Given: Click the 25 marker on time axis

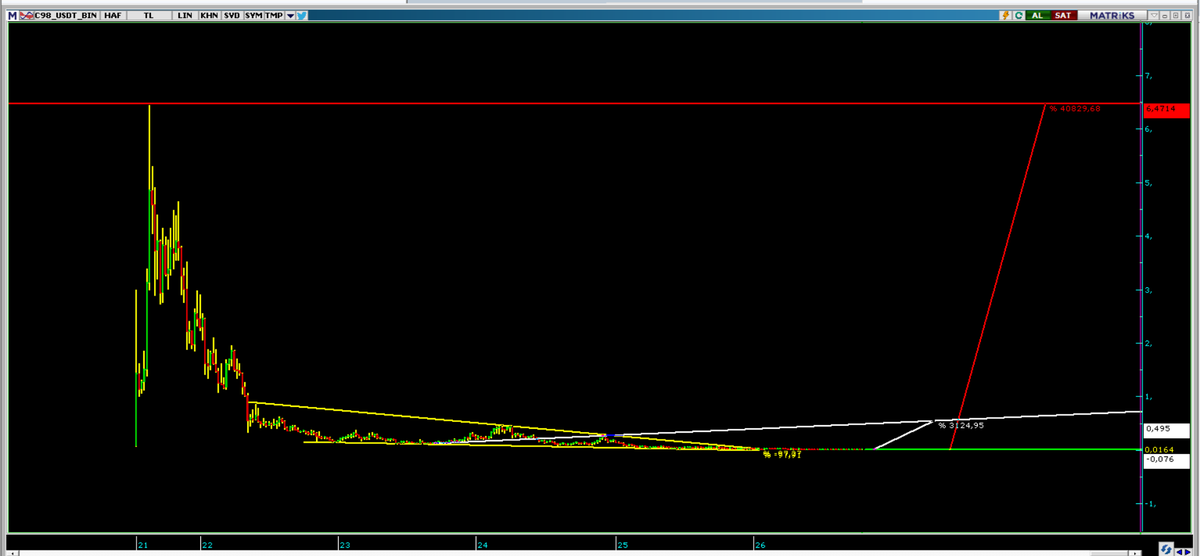Looking at the screenshot, I should (x=621, y=545).
